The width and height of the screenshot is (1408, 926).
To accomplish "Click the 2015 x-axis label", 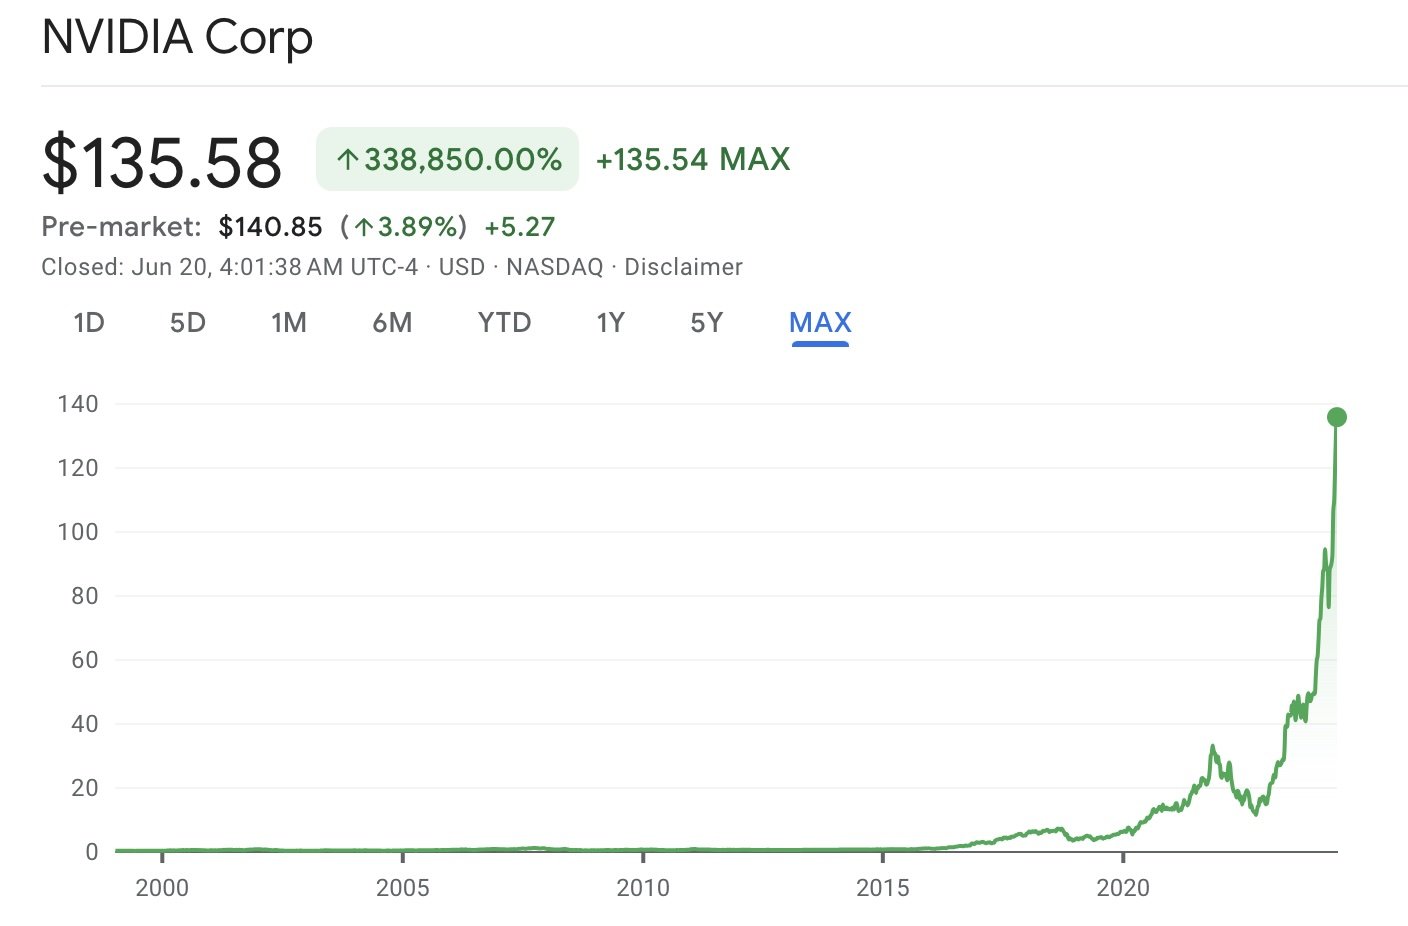I will pyautogui.click(x=883, y=888).
